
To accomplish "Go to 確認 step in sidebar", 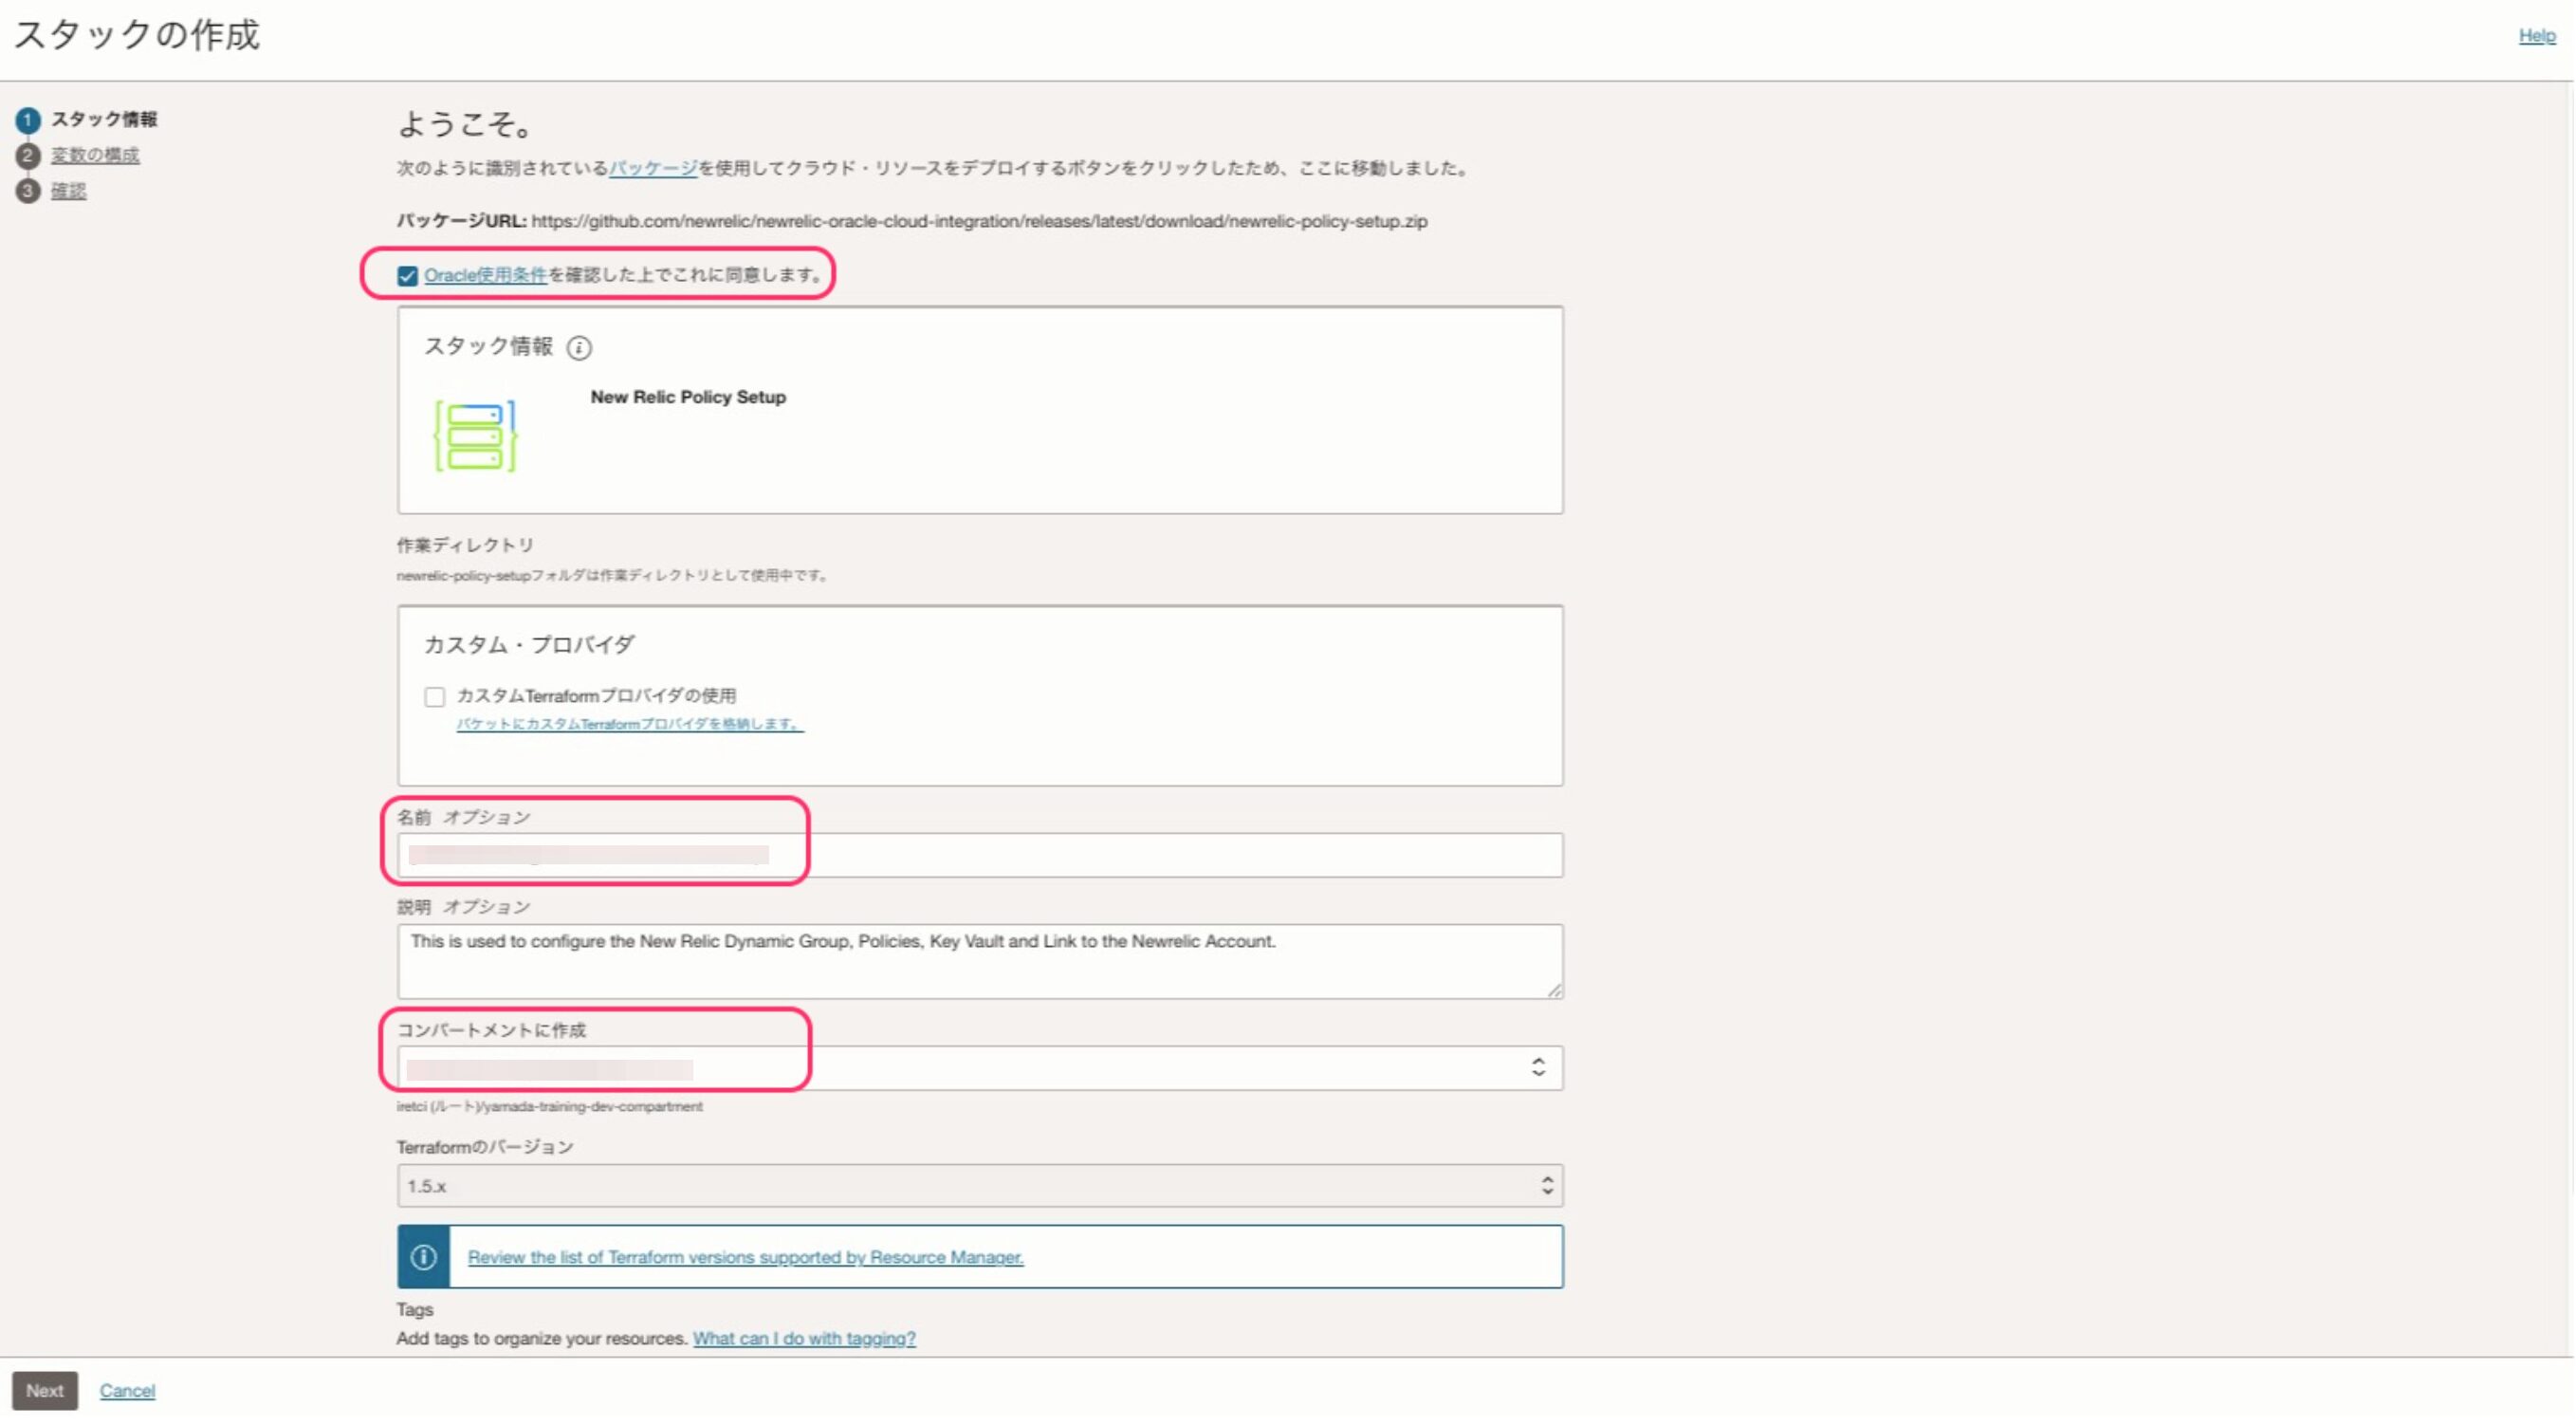I will coord(69,191).
